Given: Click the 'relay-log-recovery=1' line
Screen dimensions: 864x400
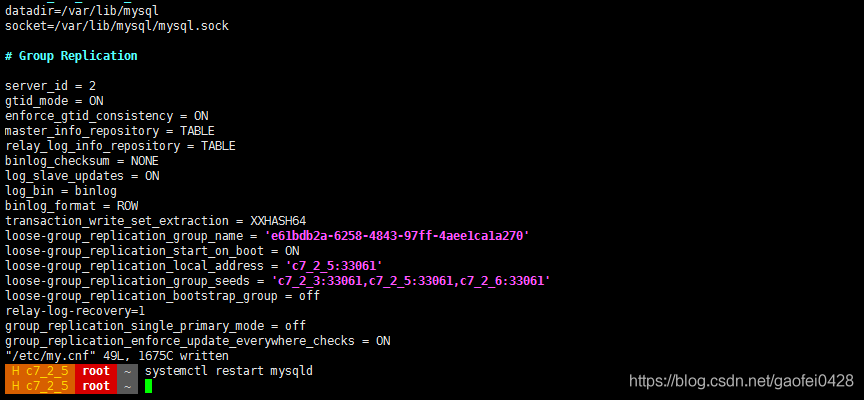Looking at the screenshot, I should pos(75,311).
